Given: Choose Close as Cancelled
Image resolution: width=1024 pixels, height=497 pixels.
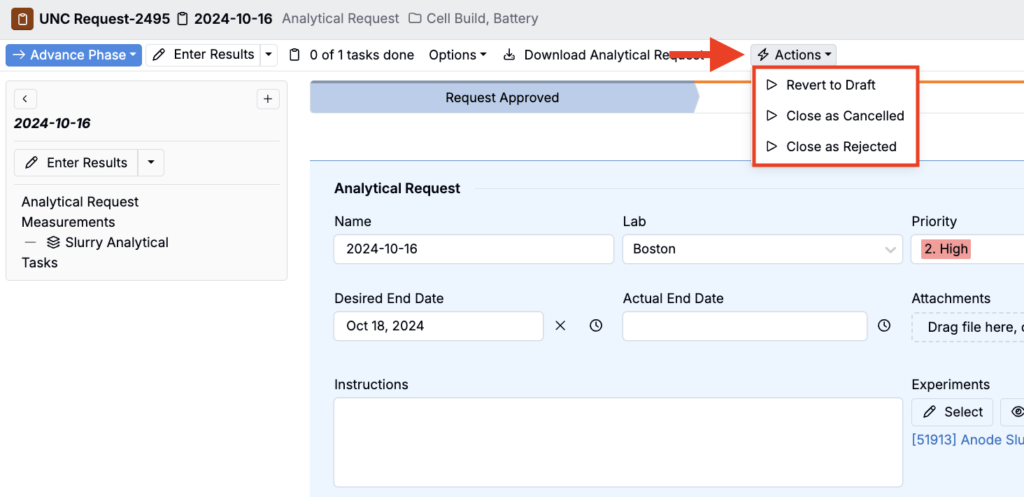Looking at the screenshot, I should click(x=844, y=116).
